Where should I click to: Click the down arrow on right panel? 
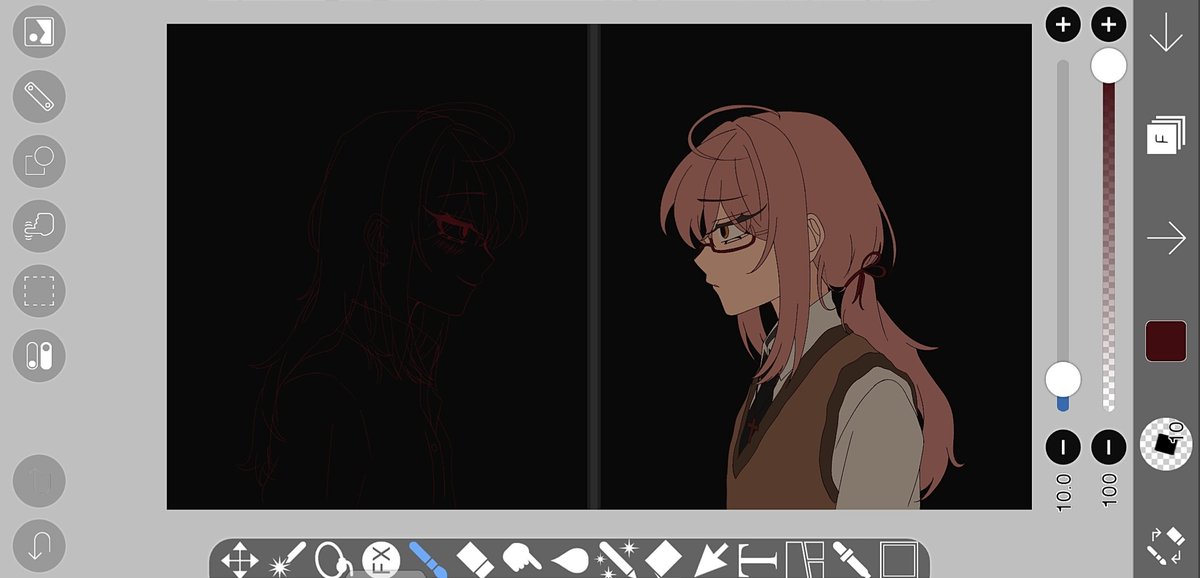point(1166,33)
